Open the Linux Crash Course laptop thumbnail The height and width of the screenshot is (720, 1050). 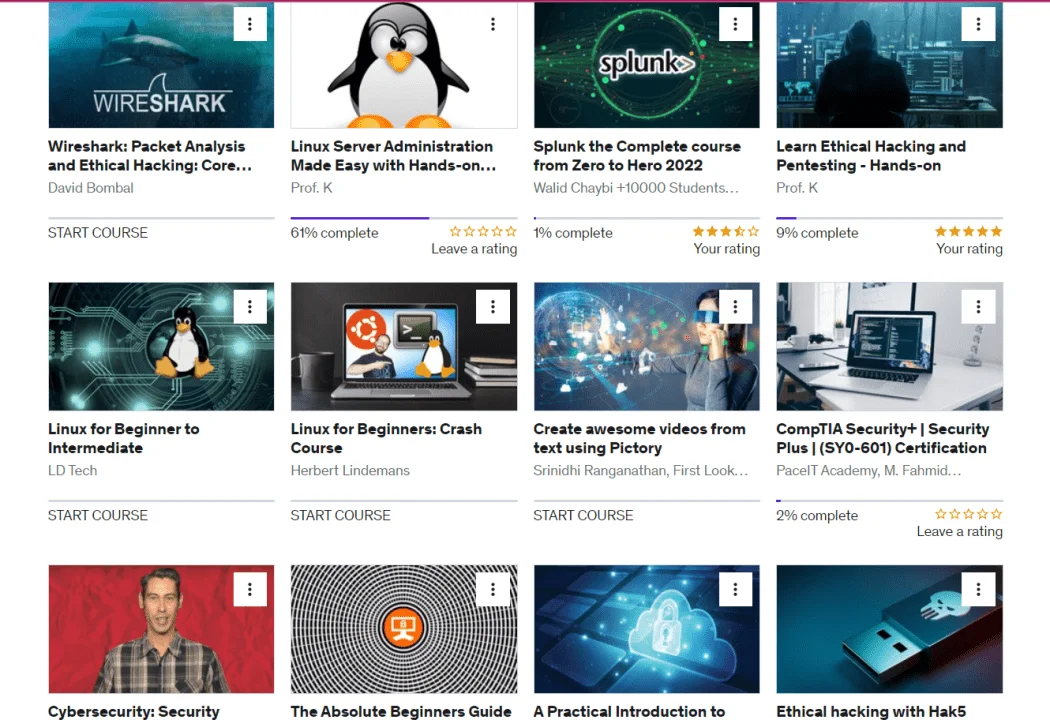point(404,346)
